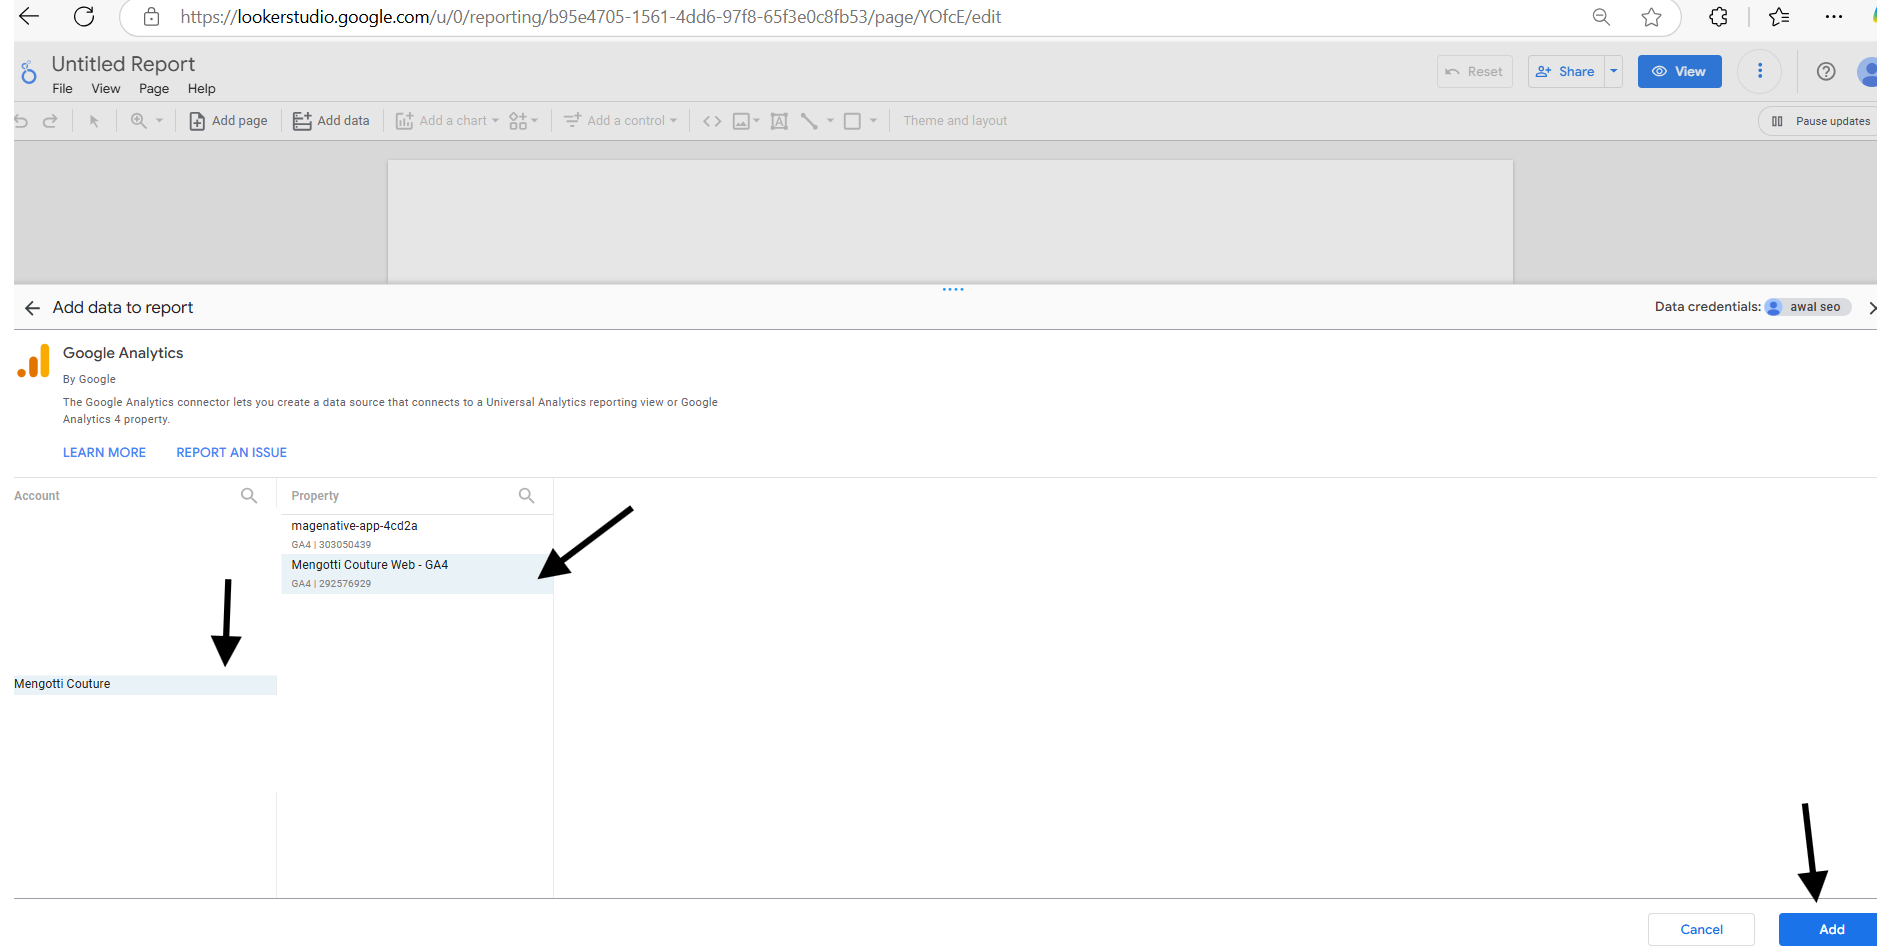The width and height of the screenshot is (1877, 948).
Task: Click the Google Analytics connector logo
Action: pyautogui.click(x=33, y=361)
